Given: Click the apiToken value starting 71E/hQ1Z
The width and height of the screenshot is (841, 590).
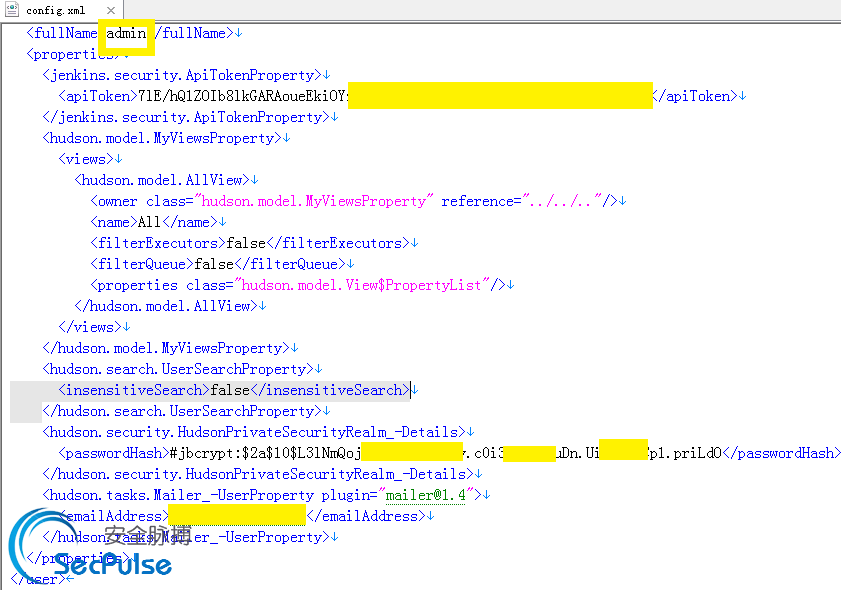Looking at the screenshot, I should pos(244,96).
